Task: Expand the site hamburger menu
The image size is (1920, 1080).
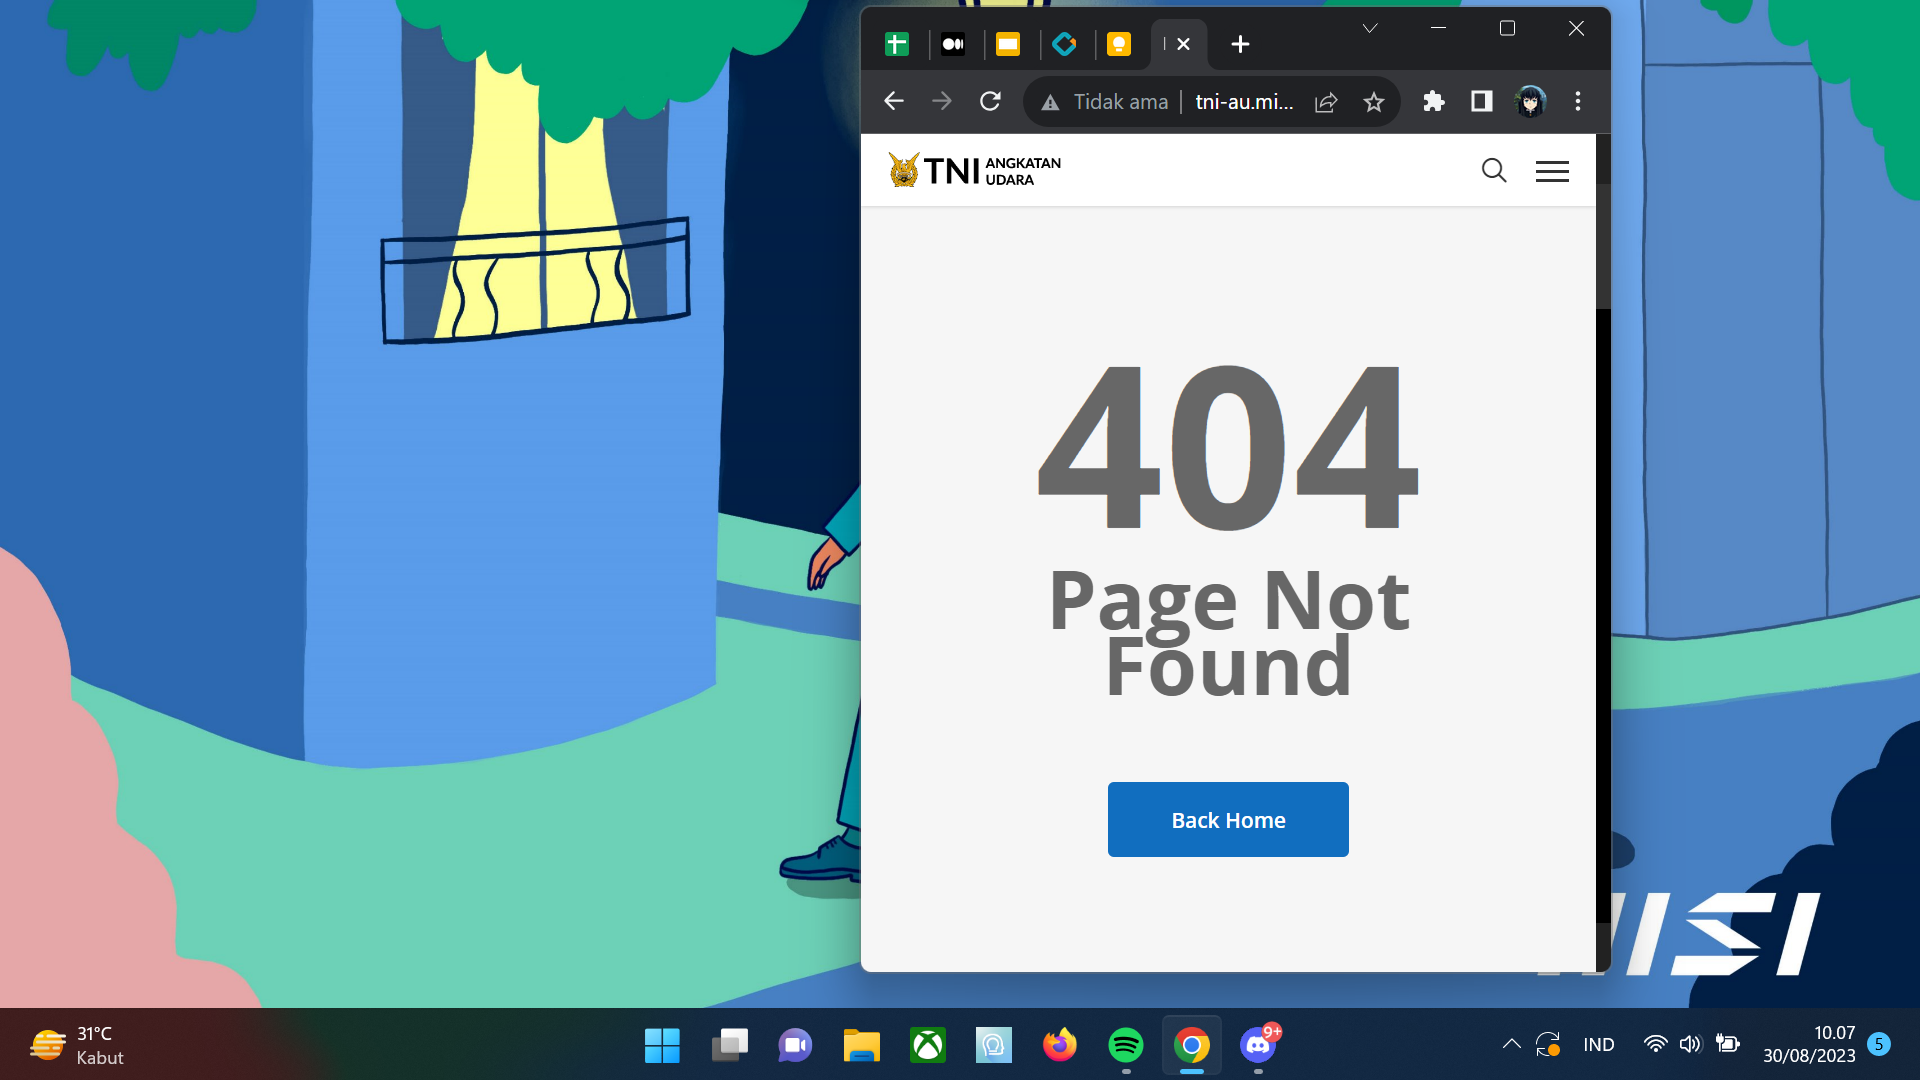Action: coord(1552,171)
